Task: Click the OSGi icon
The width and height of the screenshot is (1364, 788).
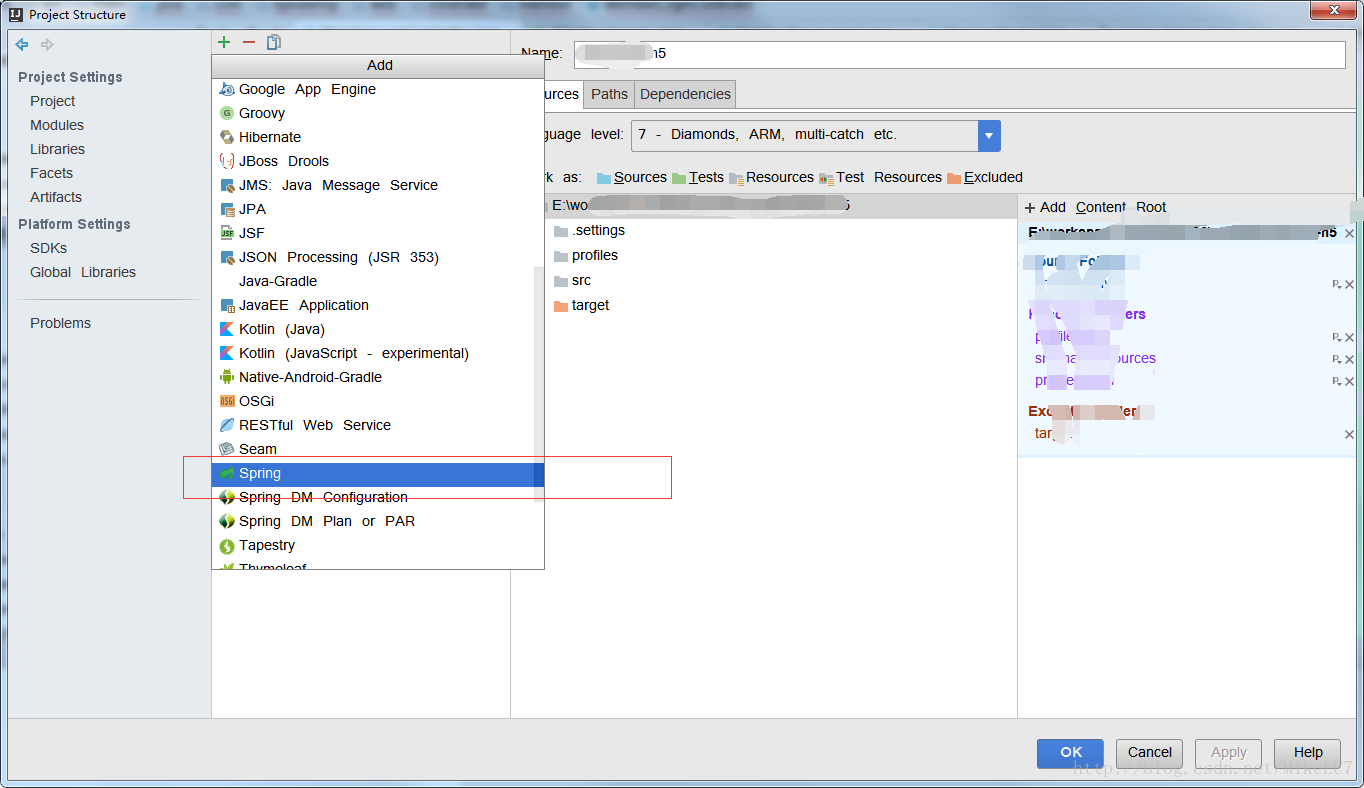Action: (x=227, y=401)
